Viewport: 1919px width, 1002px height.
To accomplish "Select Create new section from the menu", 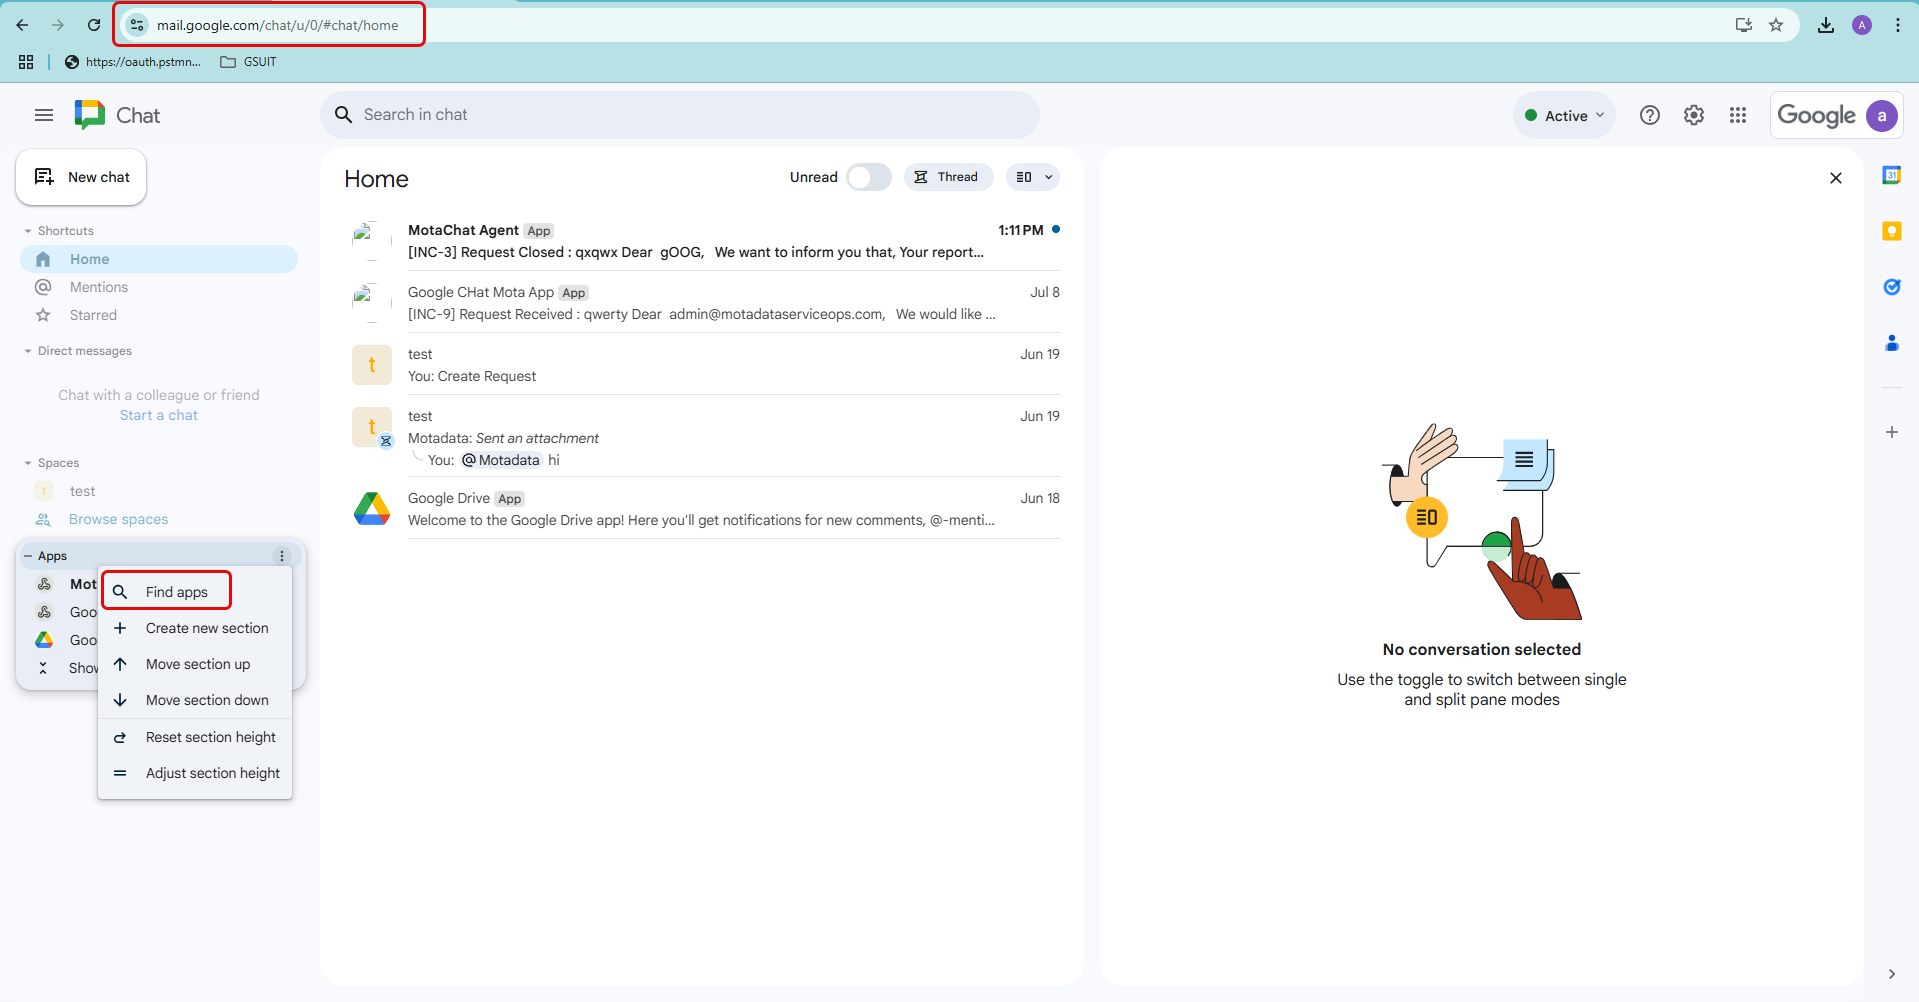I will 205,628.
